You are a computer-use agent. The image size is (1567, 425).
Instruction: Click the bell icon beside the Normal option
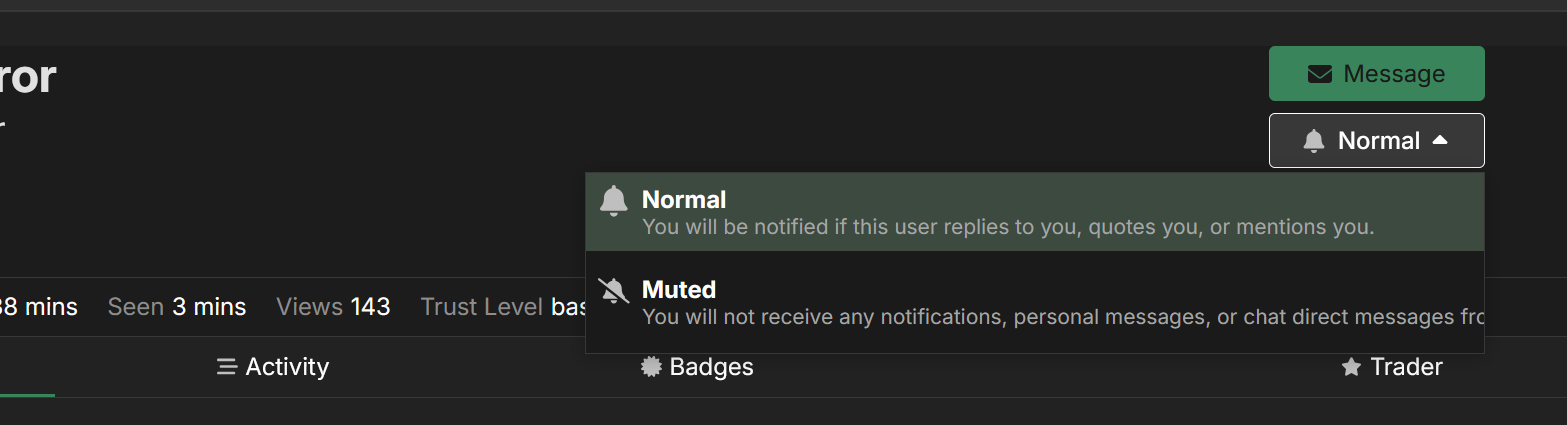613,201
